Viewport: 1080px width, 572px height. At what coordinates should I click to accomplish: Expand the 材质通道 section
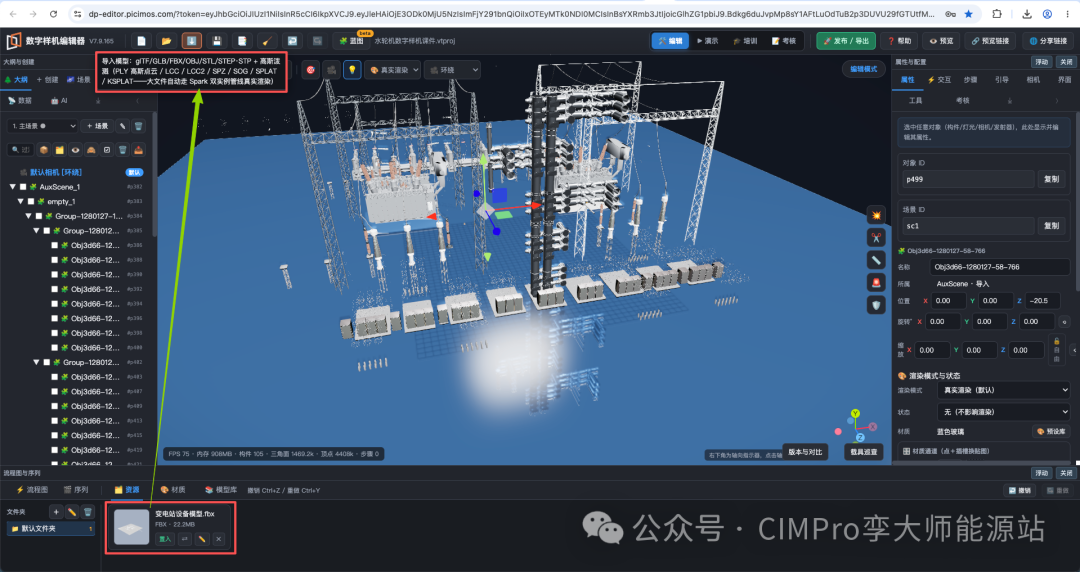(x=985, y=451)
